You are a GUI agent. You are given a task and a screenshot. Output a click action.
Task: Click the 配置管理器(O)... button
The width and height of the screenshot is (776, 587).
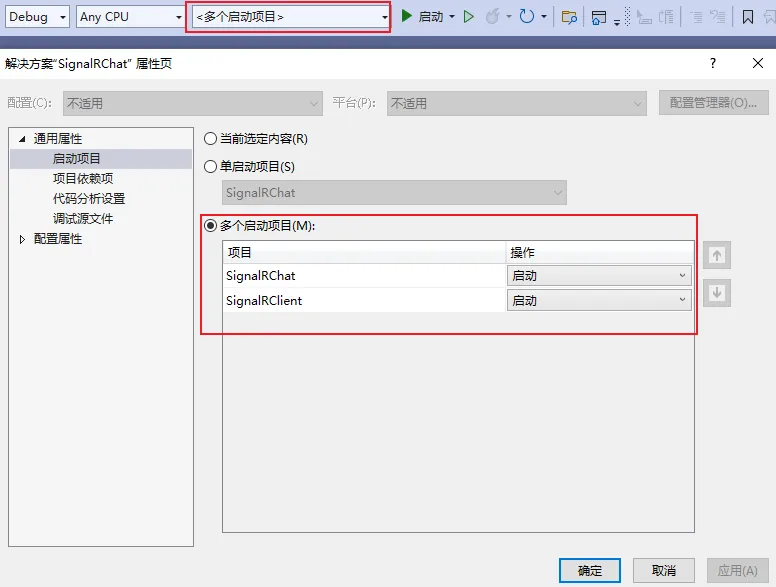(x=713, y=102)
